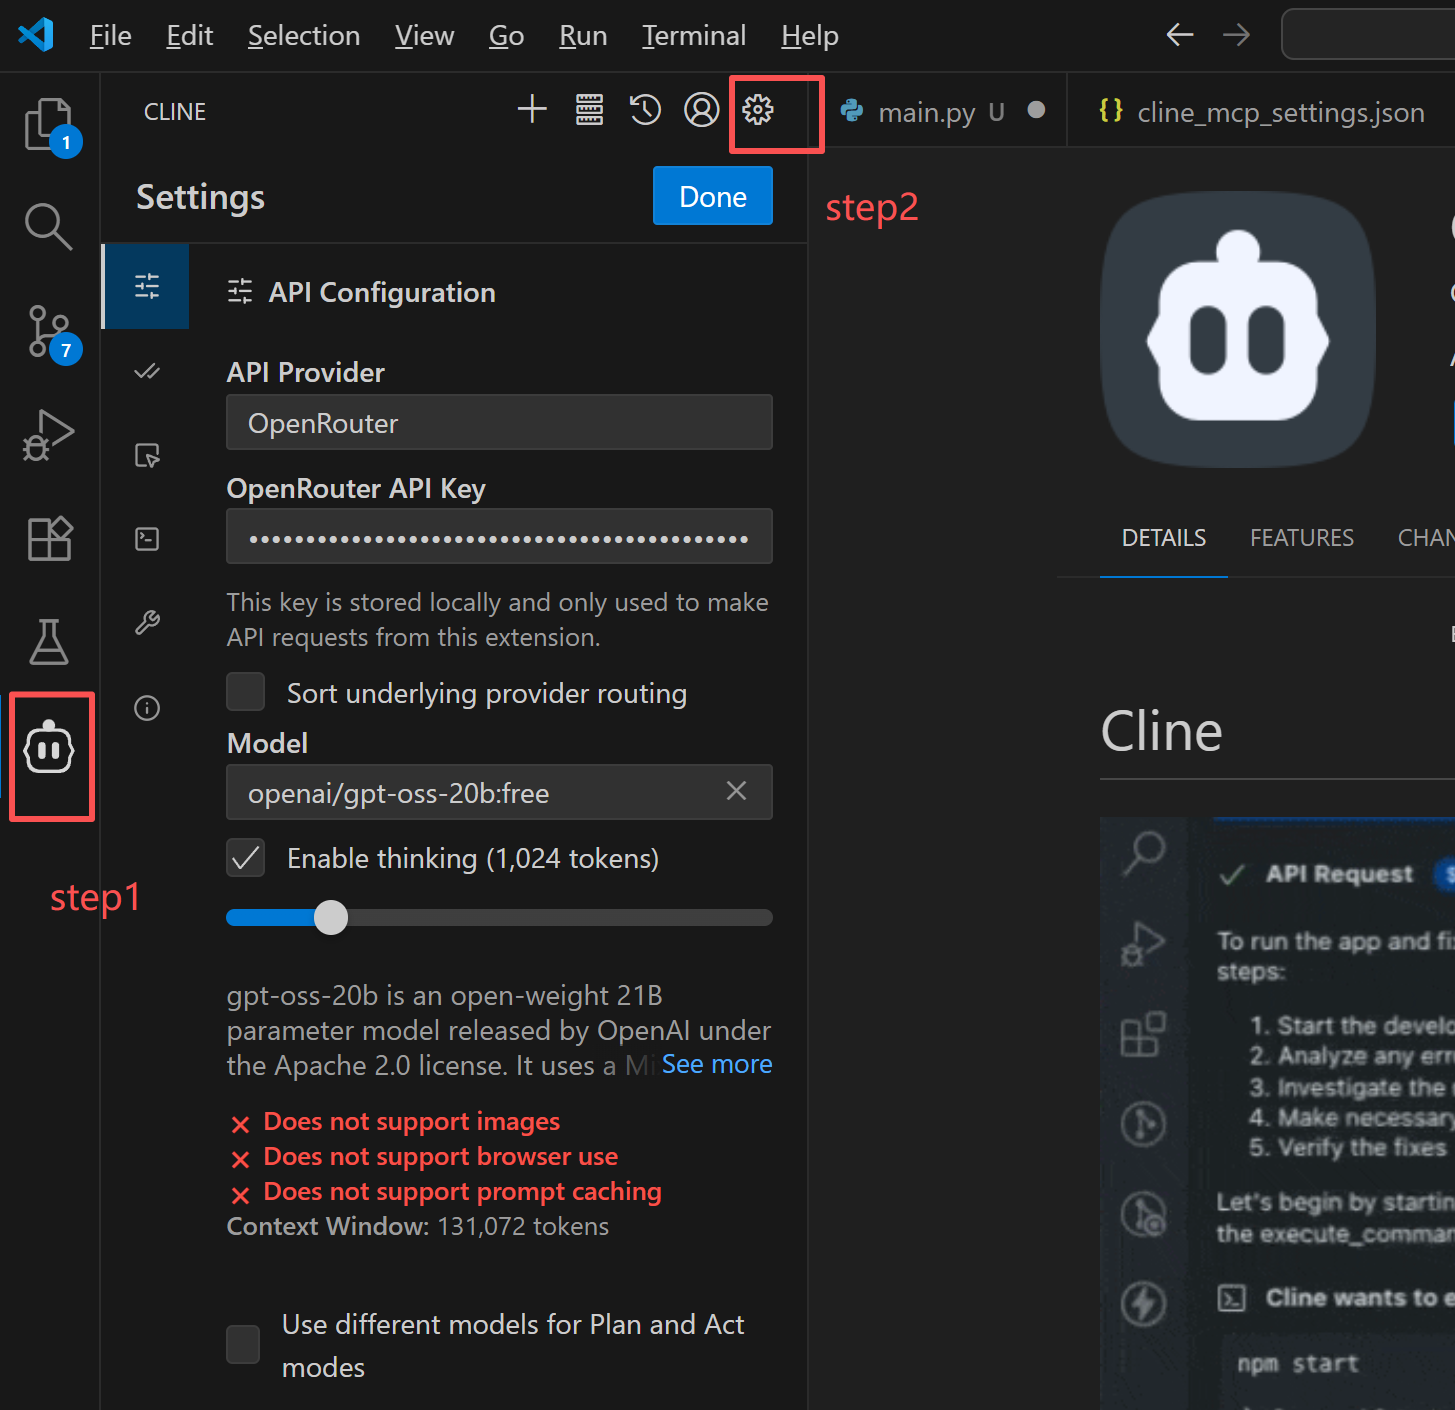Click the 'Does not support browser use' text
This screenshot has width=1455, height=1410.
[x=440, y=1156]
